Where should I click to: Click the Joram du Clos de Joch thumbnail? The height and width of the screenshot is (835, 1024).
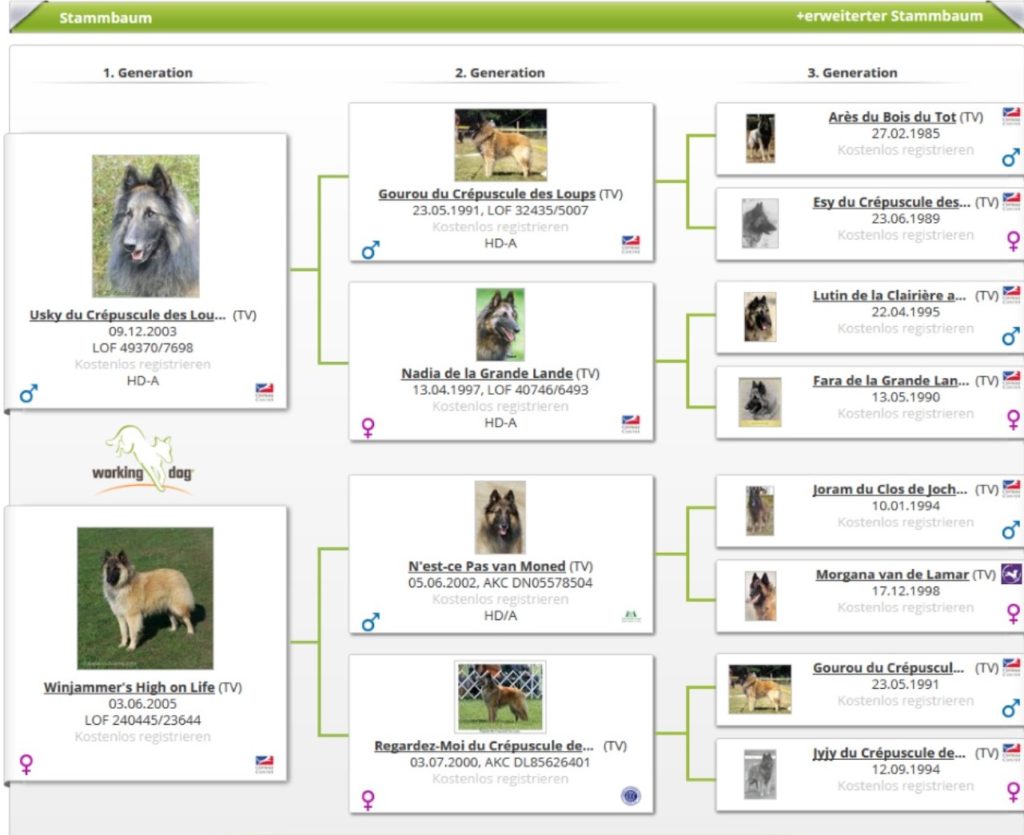[x=760, y=511]
